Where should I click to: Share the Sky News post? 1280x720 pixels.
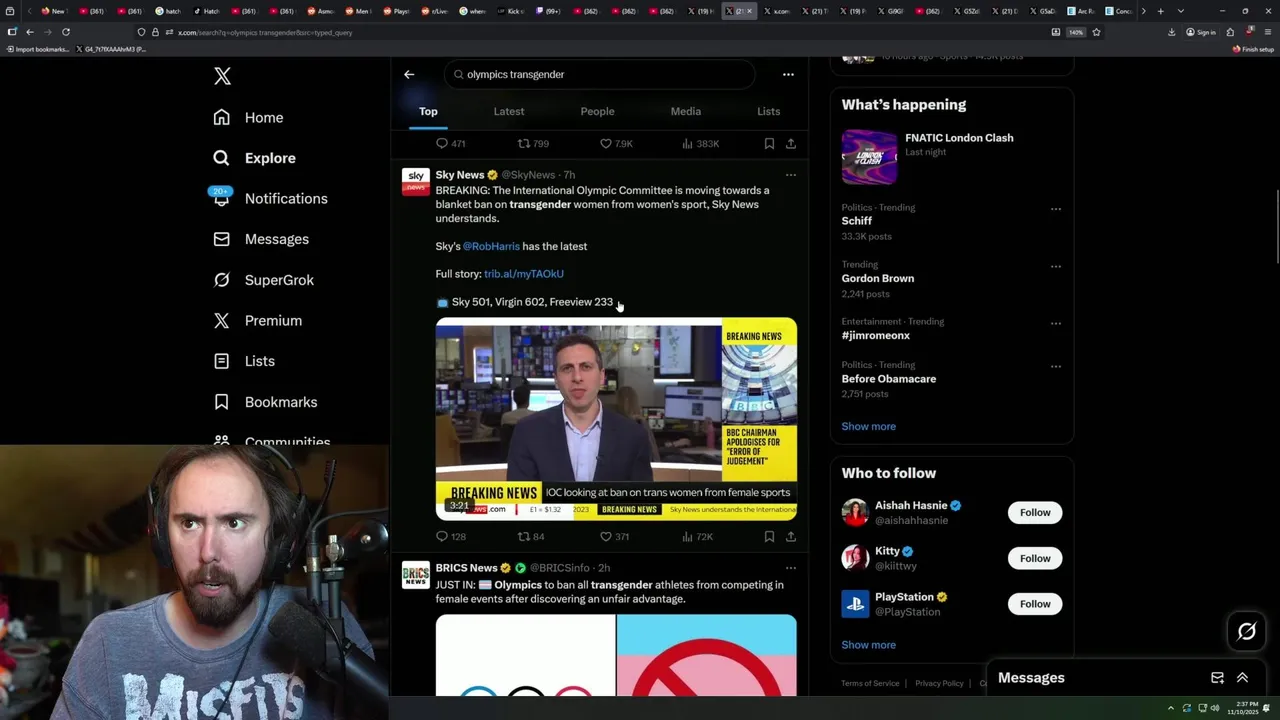(790, 537)
